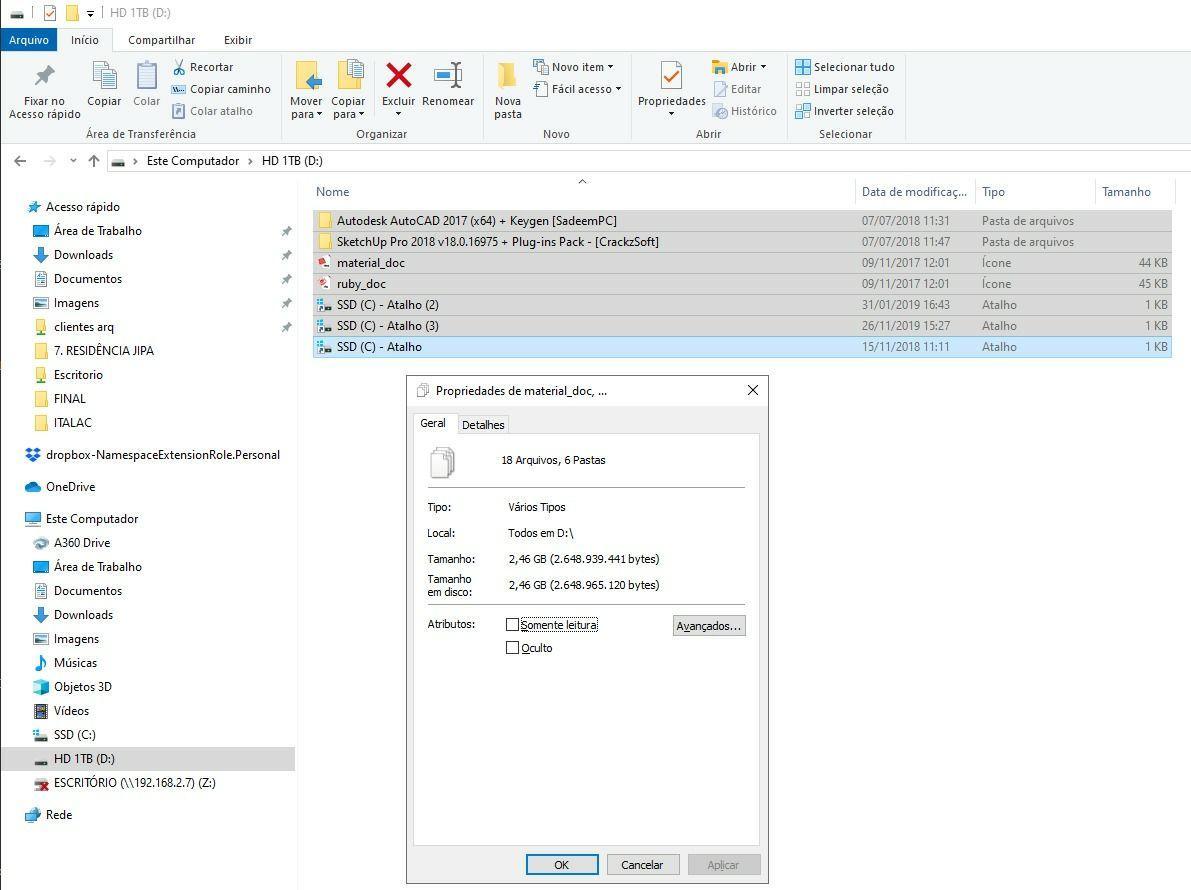Switch to the Compartilhar ribbon tab

point(161,39)
